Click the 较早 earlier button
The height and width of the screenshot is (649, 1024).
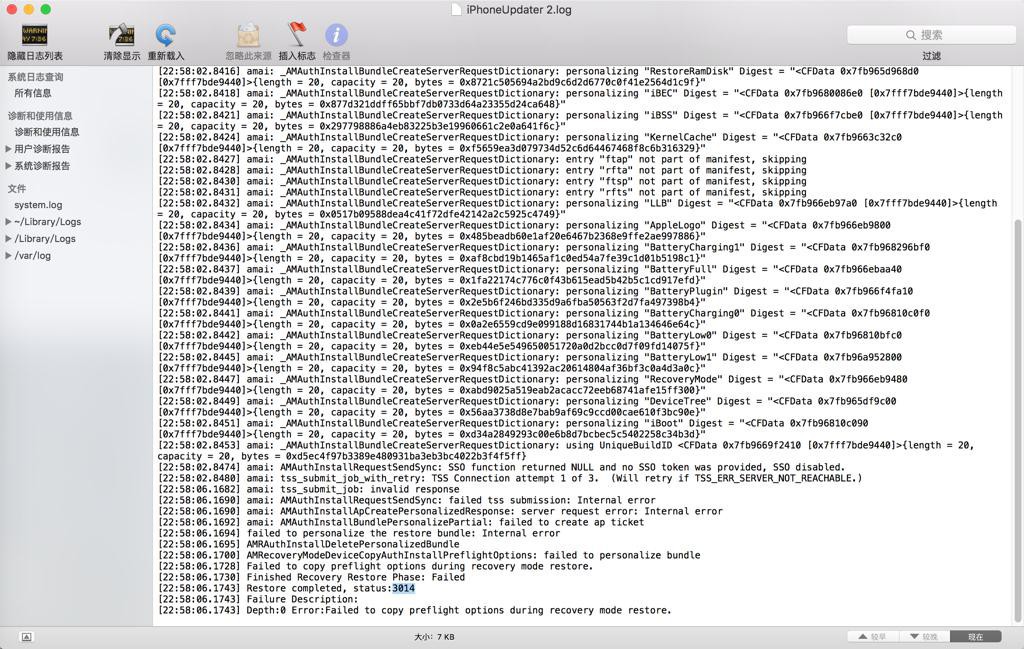pos(872,637)
